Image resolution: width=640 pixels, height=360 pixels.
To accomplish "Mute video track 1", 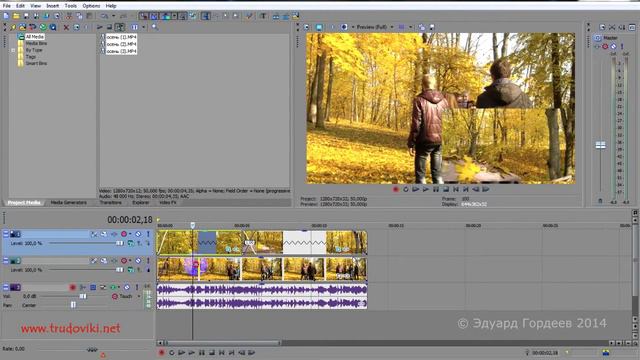I will pyautogui.click(x=138, y=234).
